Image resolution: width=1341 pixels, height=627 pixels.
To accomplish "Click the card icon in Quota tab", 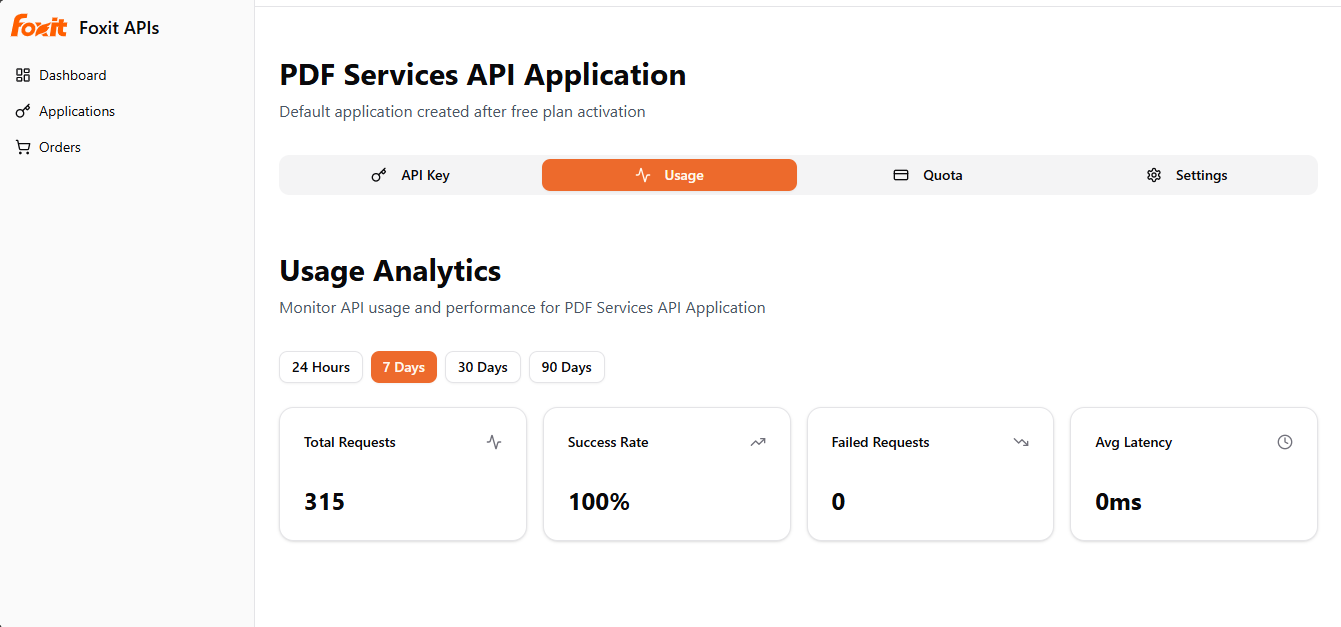I will pos(901,175).
